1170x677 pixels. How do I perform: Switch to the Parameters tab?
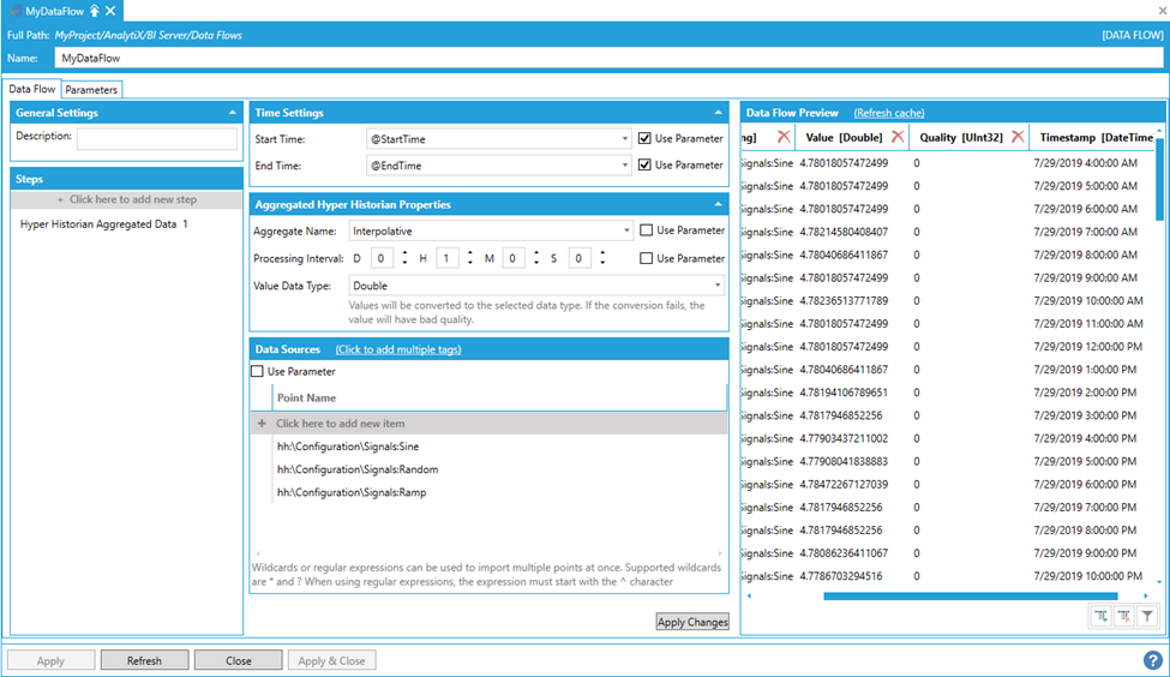click(x=91, y=89)
